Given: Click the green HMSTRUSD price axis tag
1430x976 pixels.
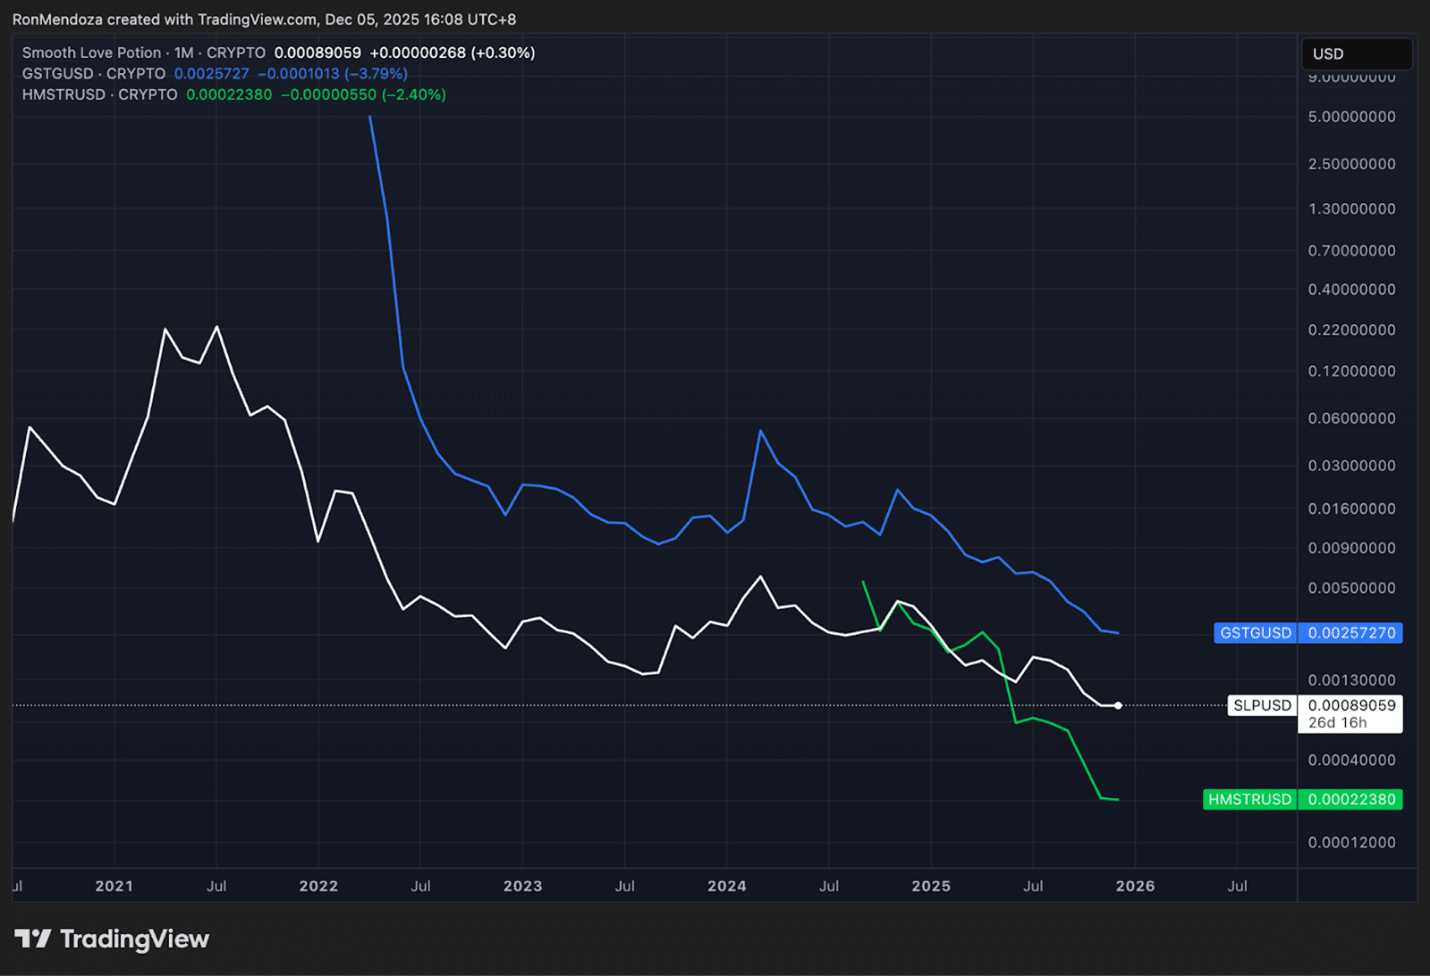Looking at the screenshot, I should (1249, 800).
